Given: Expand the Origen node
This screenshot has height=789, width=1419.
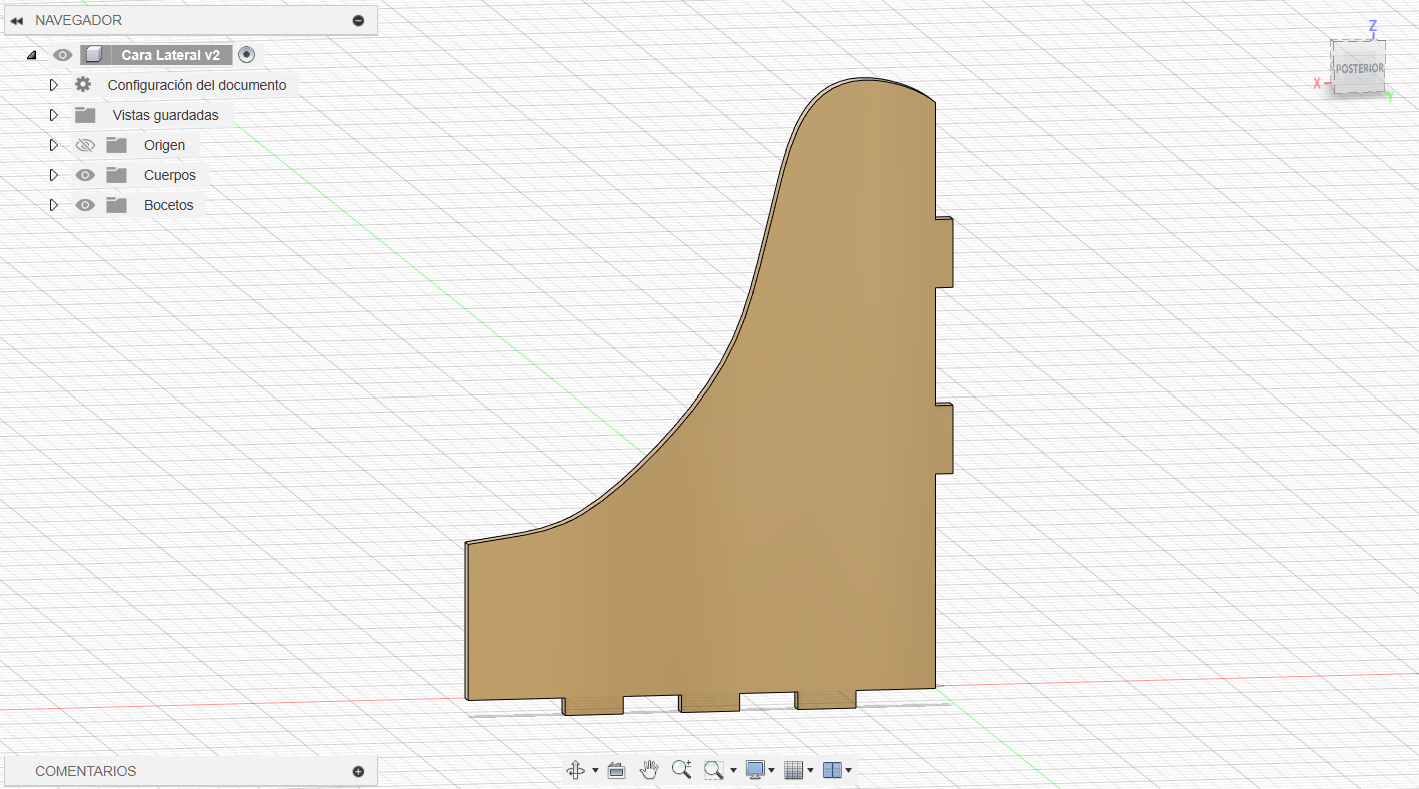Looking at the screenshot, I should point(54,145).
